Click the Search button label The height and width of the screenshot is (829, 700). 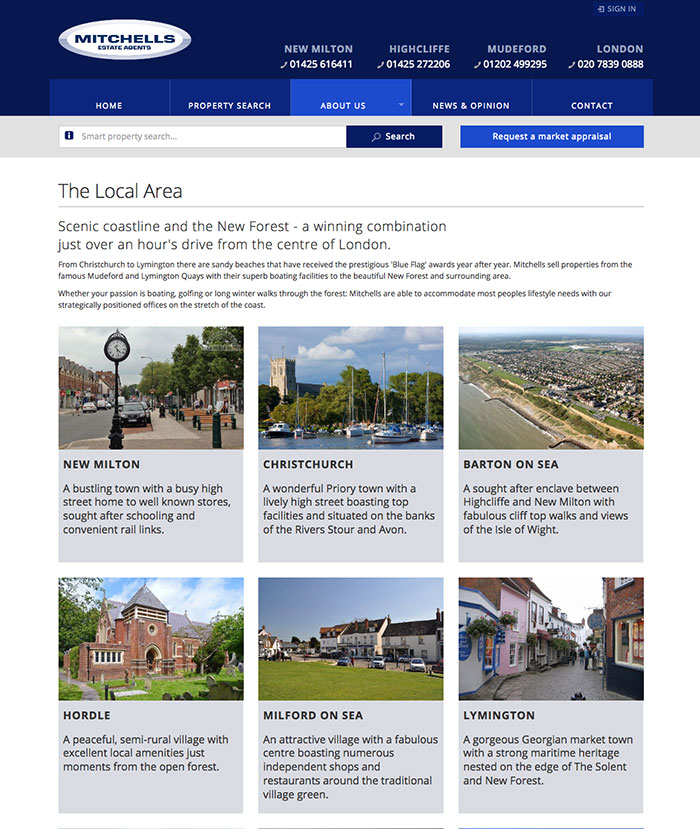(x=400, y=136)
